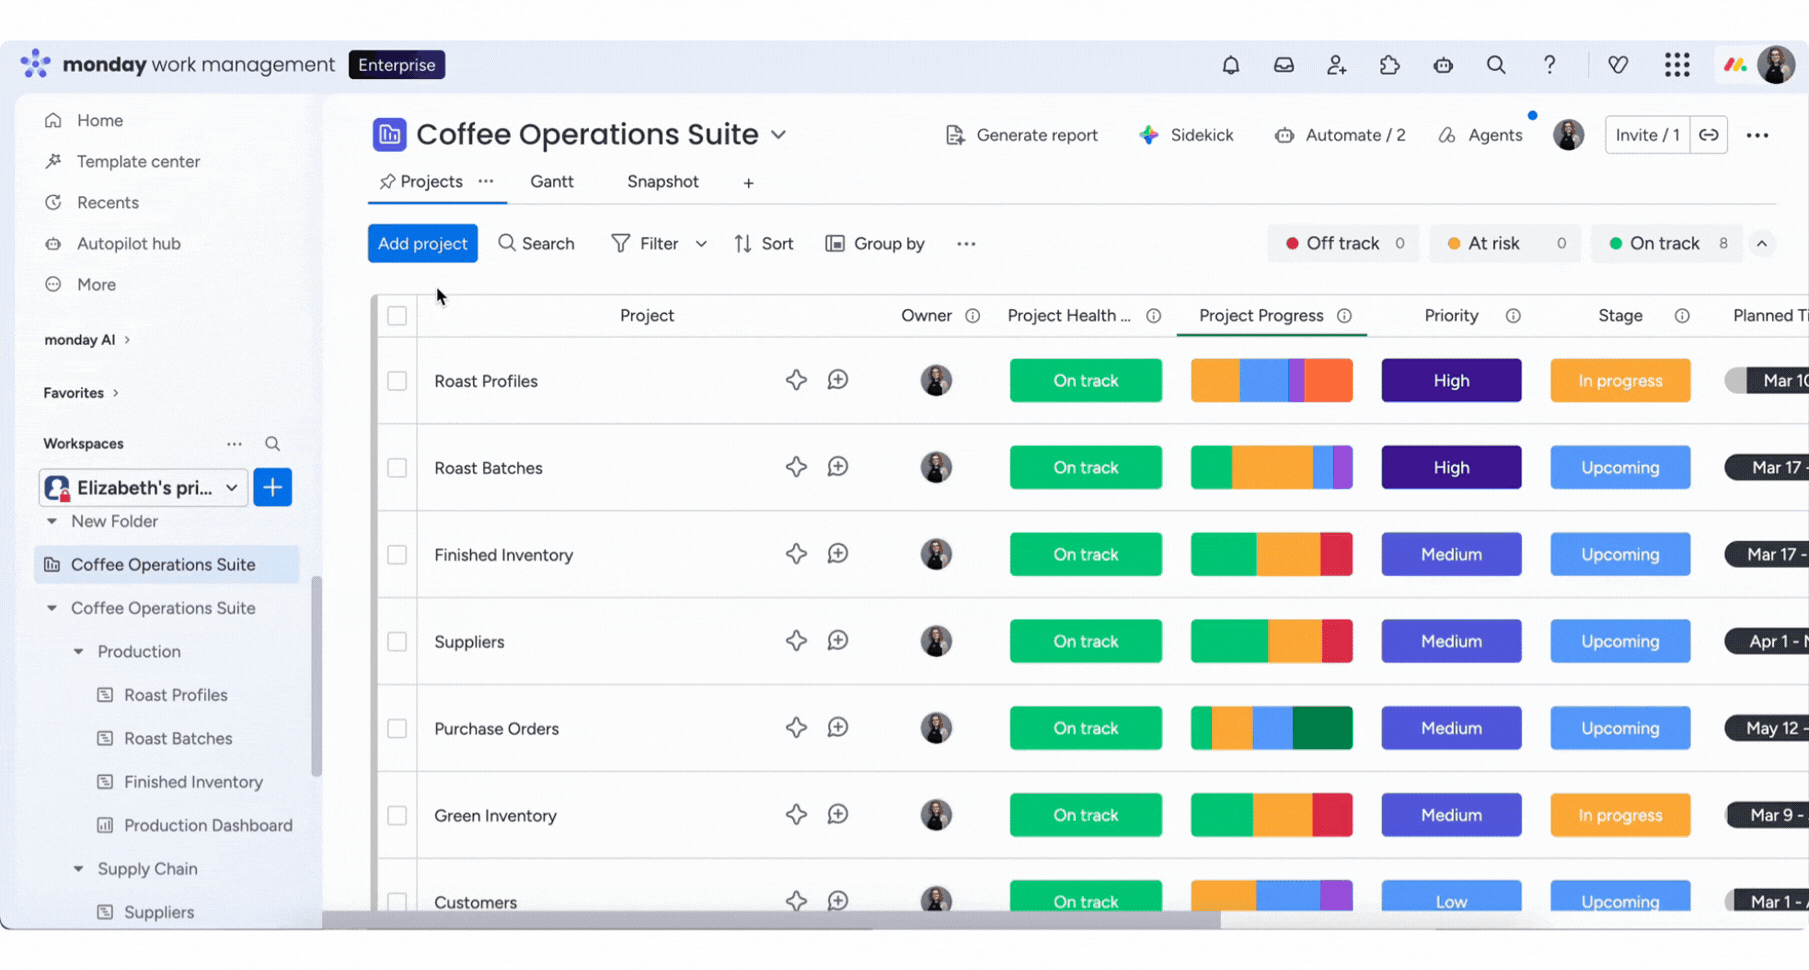Viewport: 1809px width, 970px height.
Task: Open Template center in sidebar
Action: coord(138,161)
